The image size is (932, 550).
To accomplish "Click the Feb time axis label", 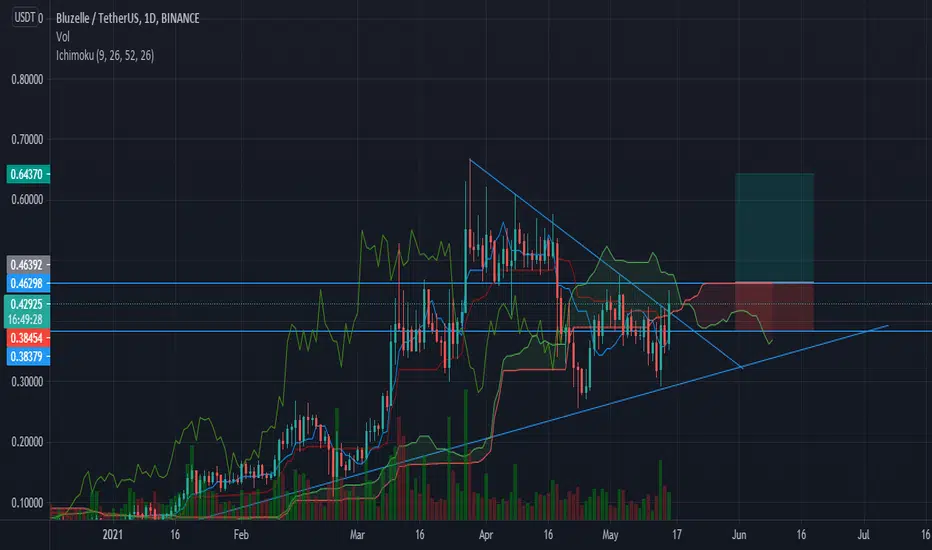I will pyautogui.click(x=241, y=535).
